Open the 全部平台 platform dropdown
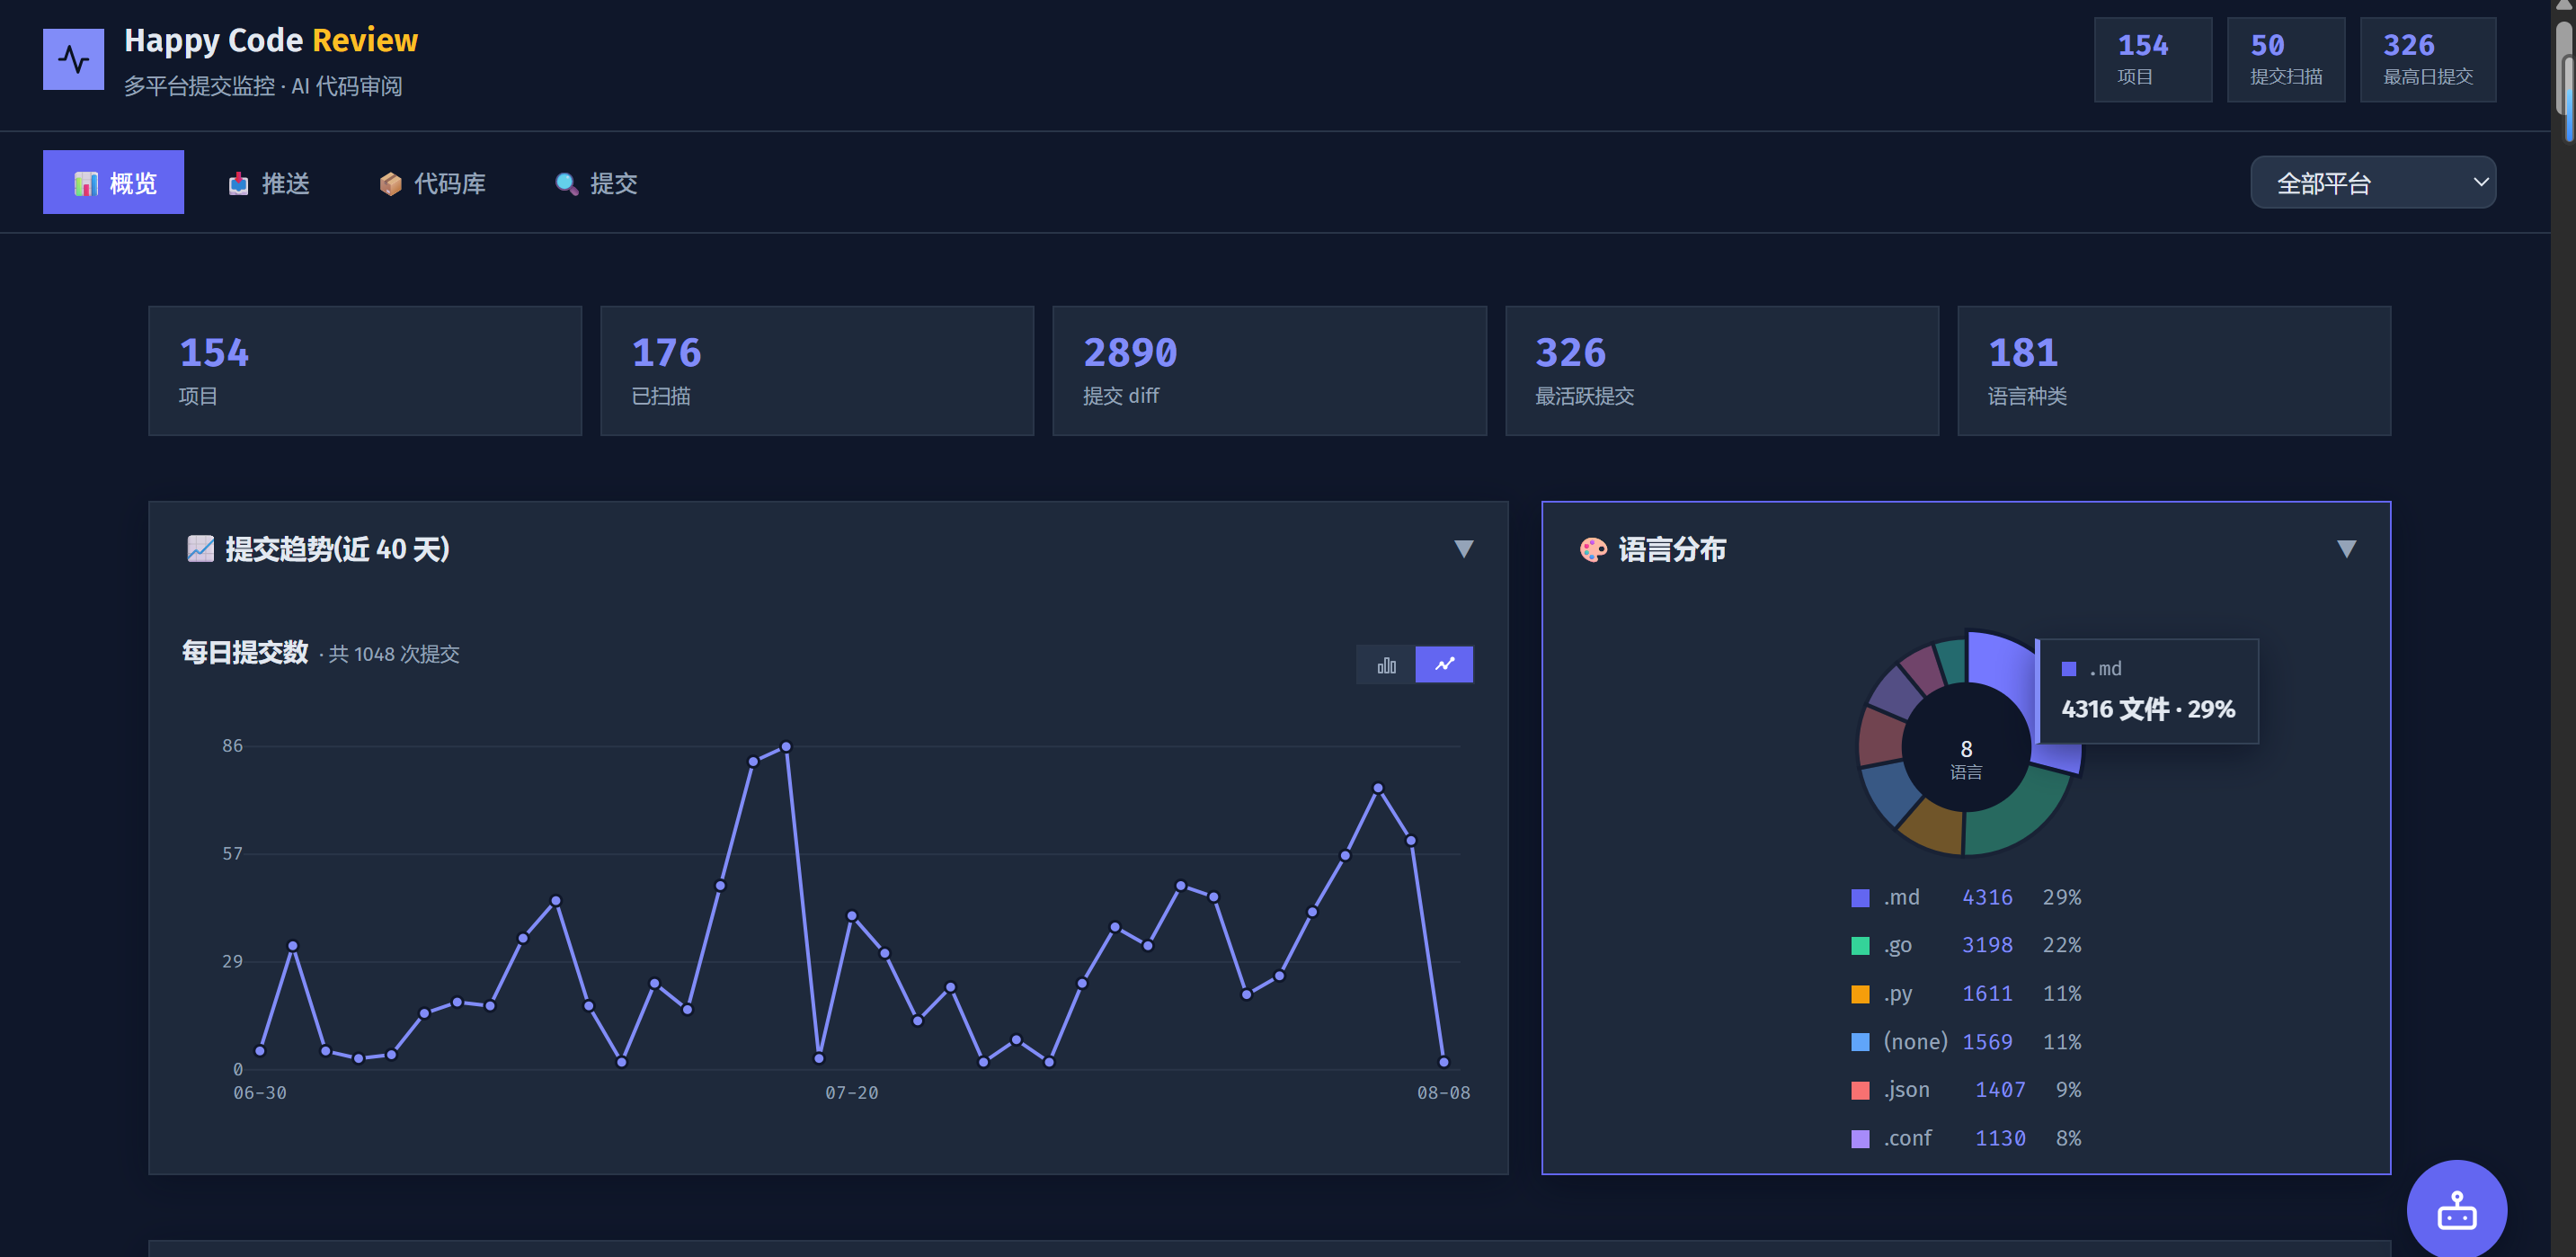 coord(2372,182)
